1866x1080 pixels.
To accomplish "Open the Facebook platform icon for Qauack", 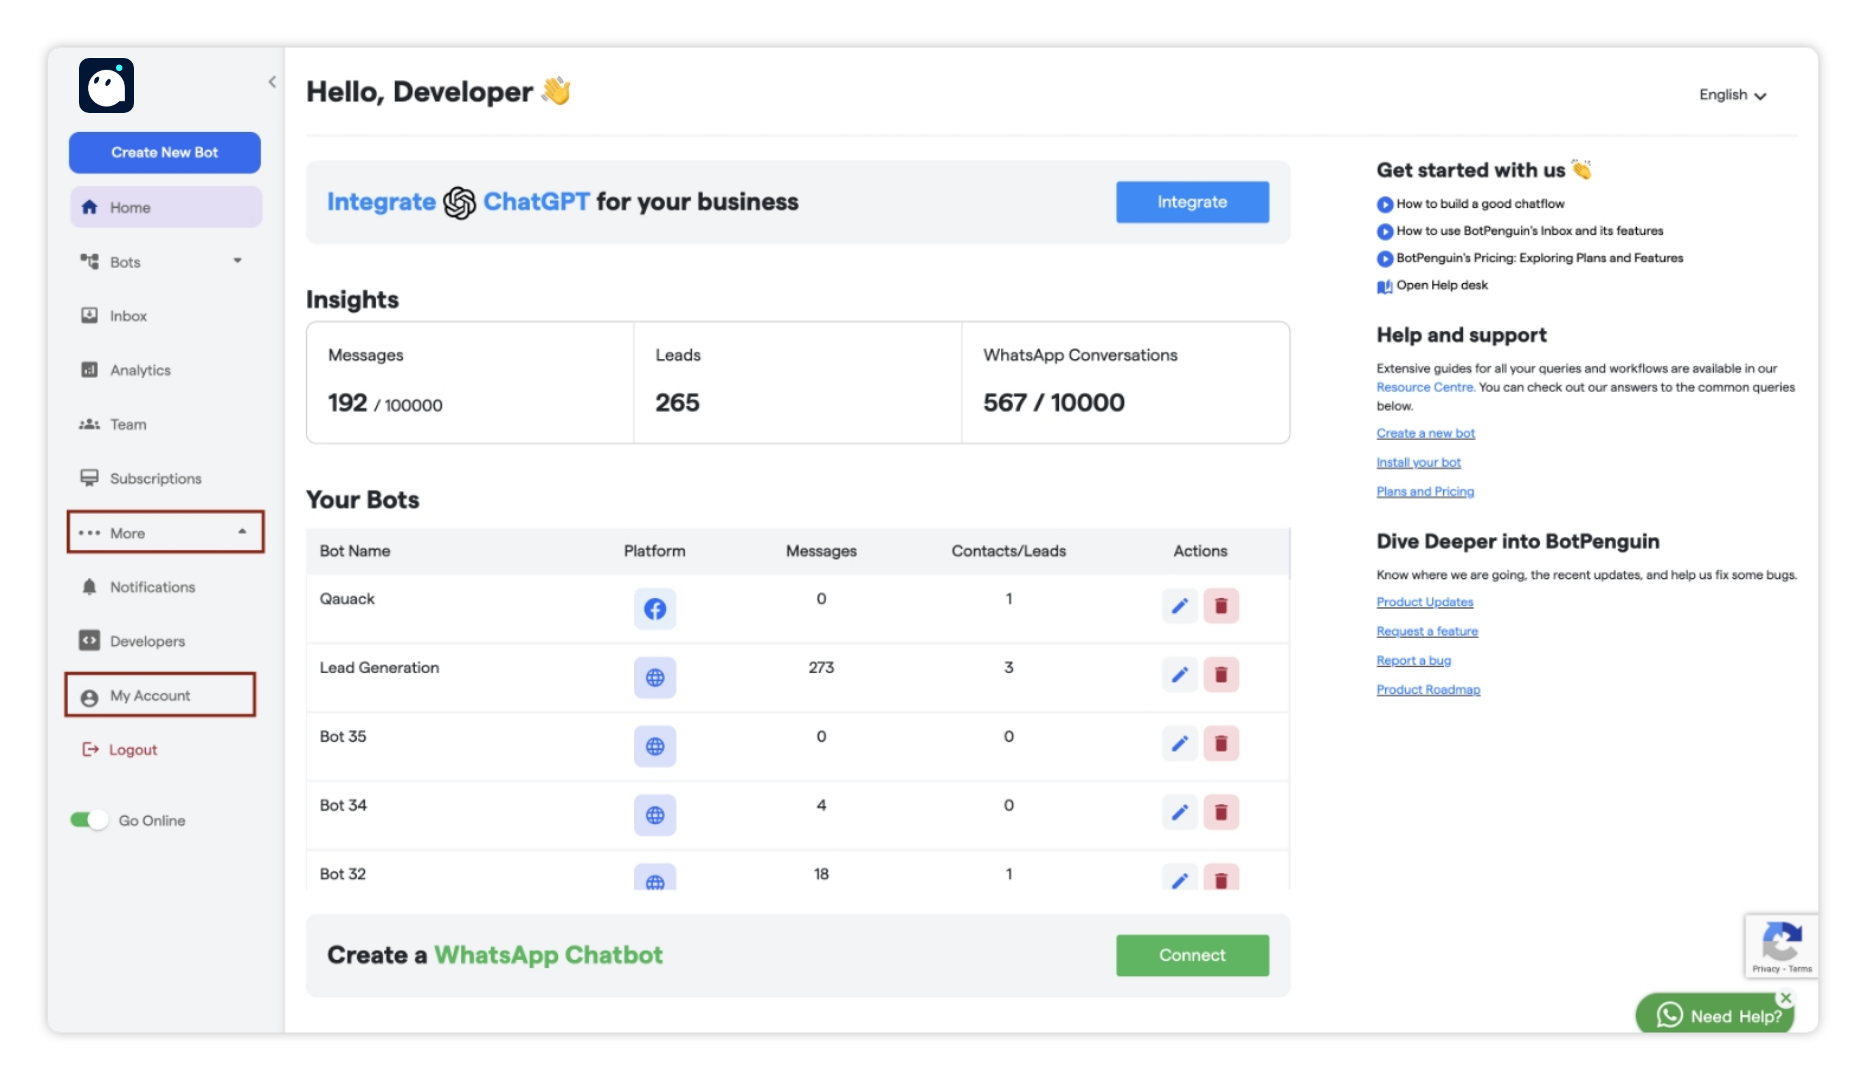I will point(655,608).
